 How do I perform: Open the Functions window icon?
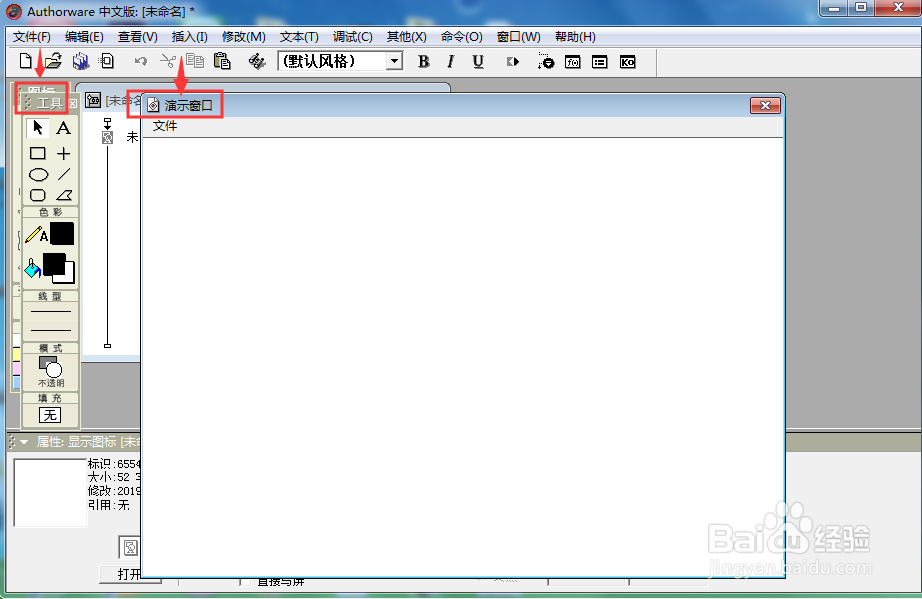point(573,62)
